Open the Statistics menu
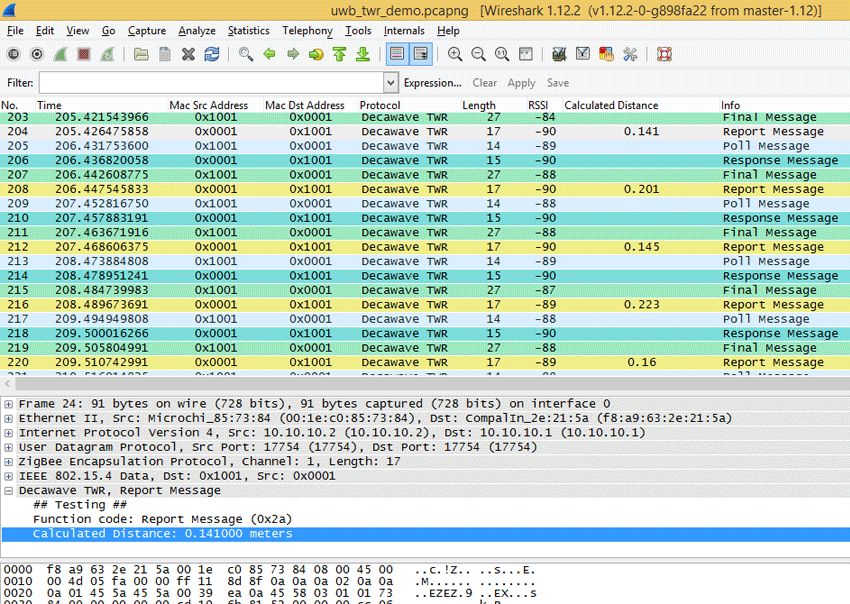Image resolution: width=850 pixels, height=604 pixels. tap(248, 31)
